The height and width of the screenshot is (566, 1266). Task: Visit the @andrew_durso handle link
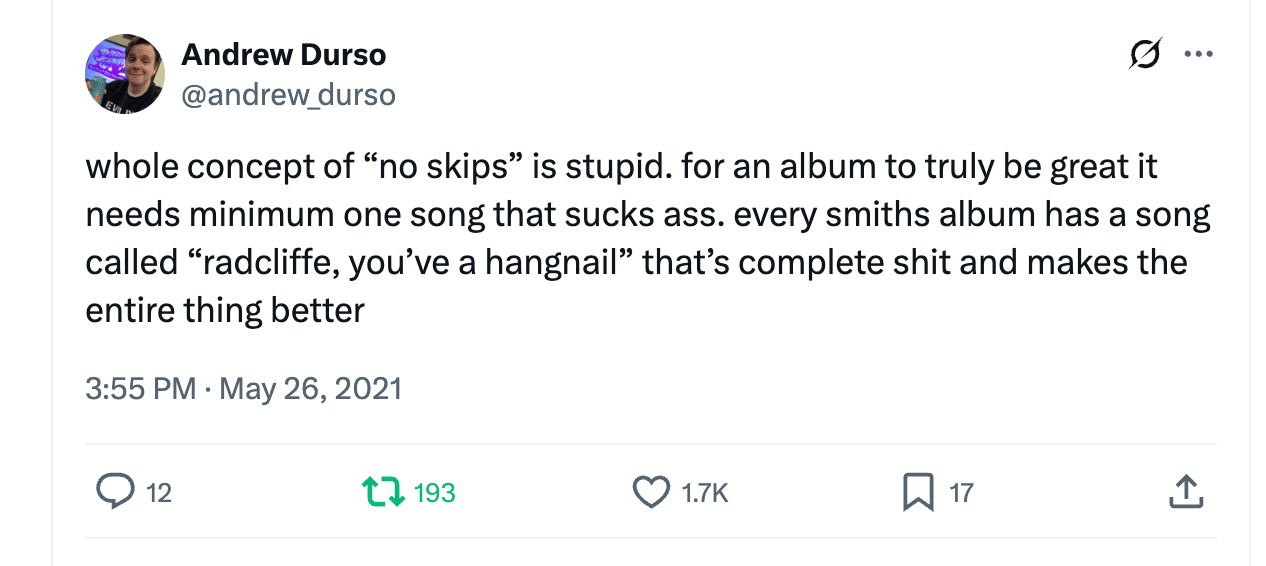coord(288,95)
